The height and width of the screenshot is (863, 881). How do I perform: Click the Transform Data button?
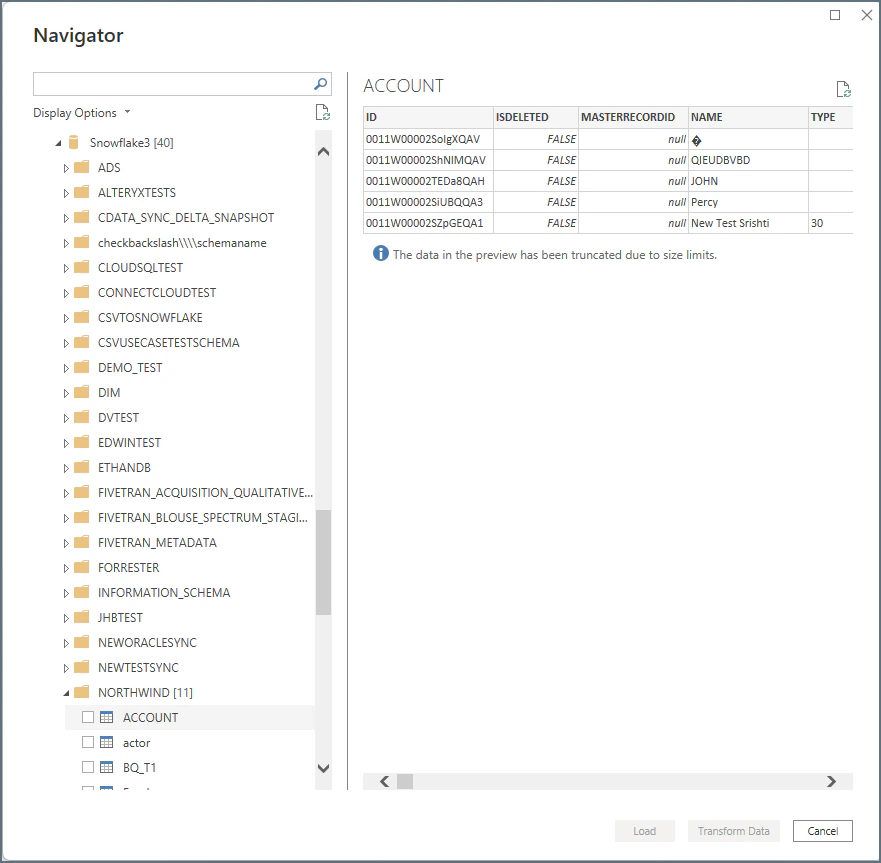tap(733, 830)
